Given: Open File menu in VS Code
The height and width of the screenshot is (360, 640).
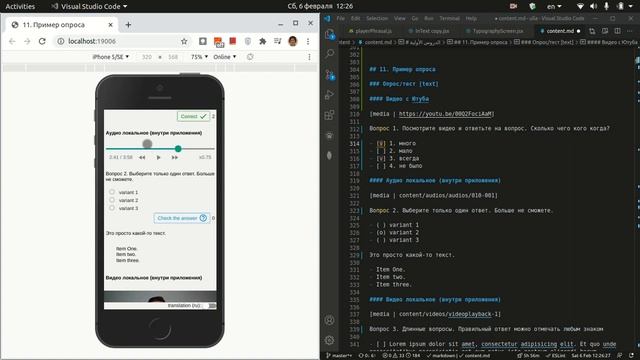Looking at the screenshot, I should tap(340, 18).
